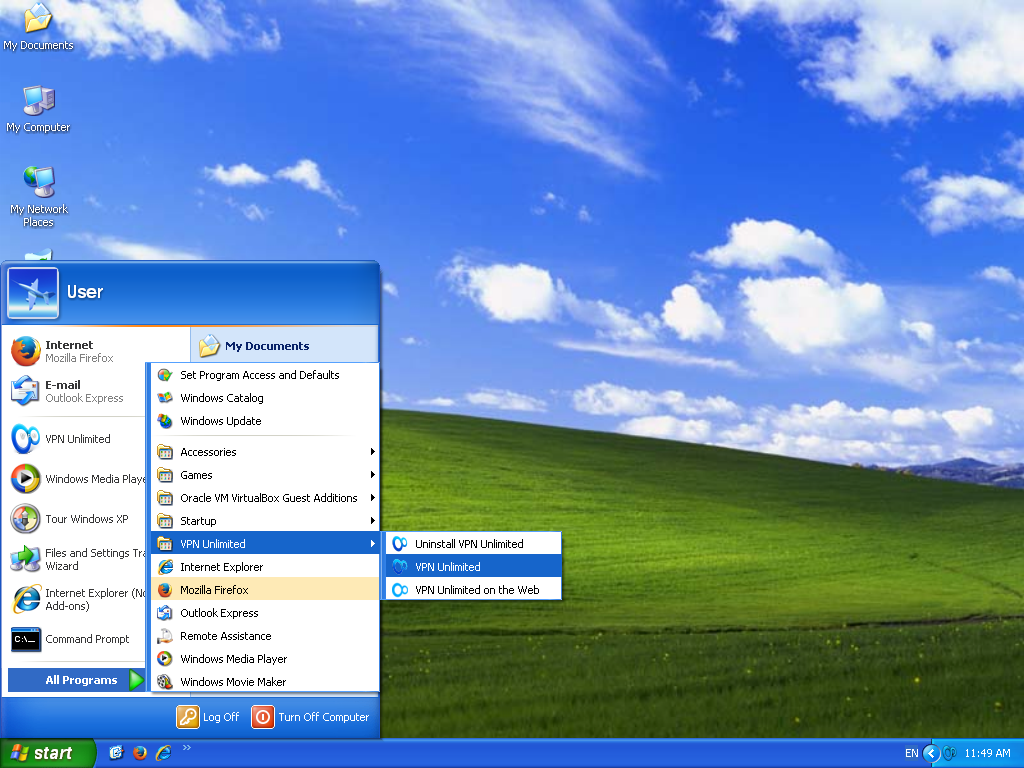Image resolution: width=1024 pixels, height=768 pixels.
Task: Show hidden tray icons arrow
Action: pos(931,754)
